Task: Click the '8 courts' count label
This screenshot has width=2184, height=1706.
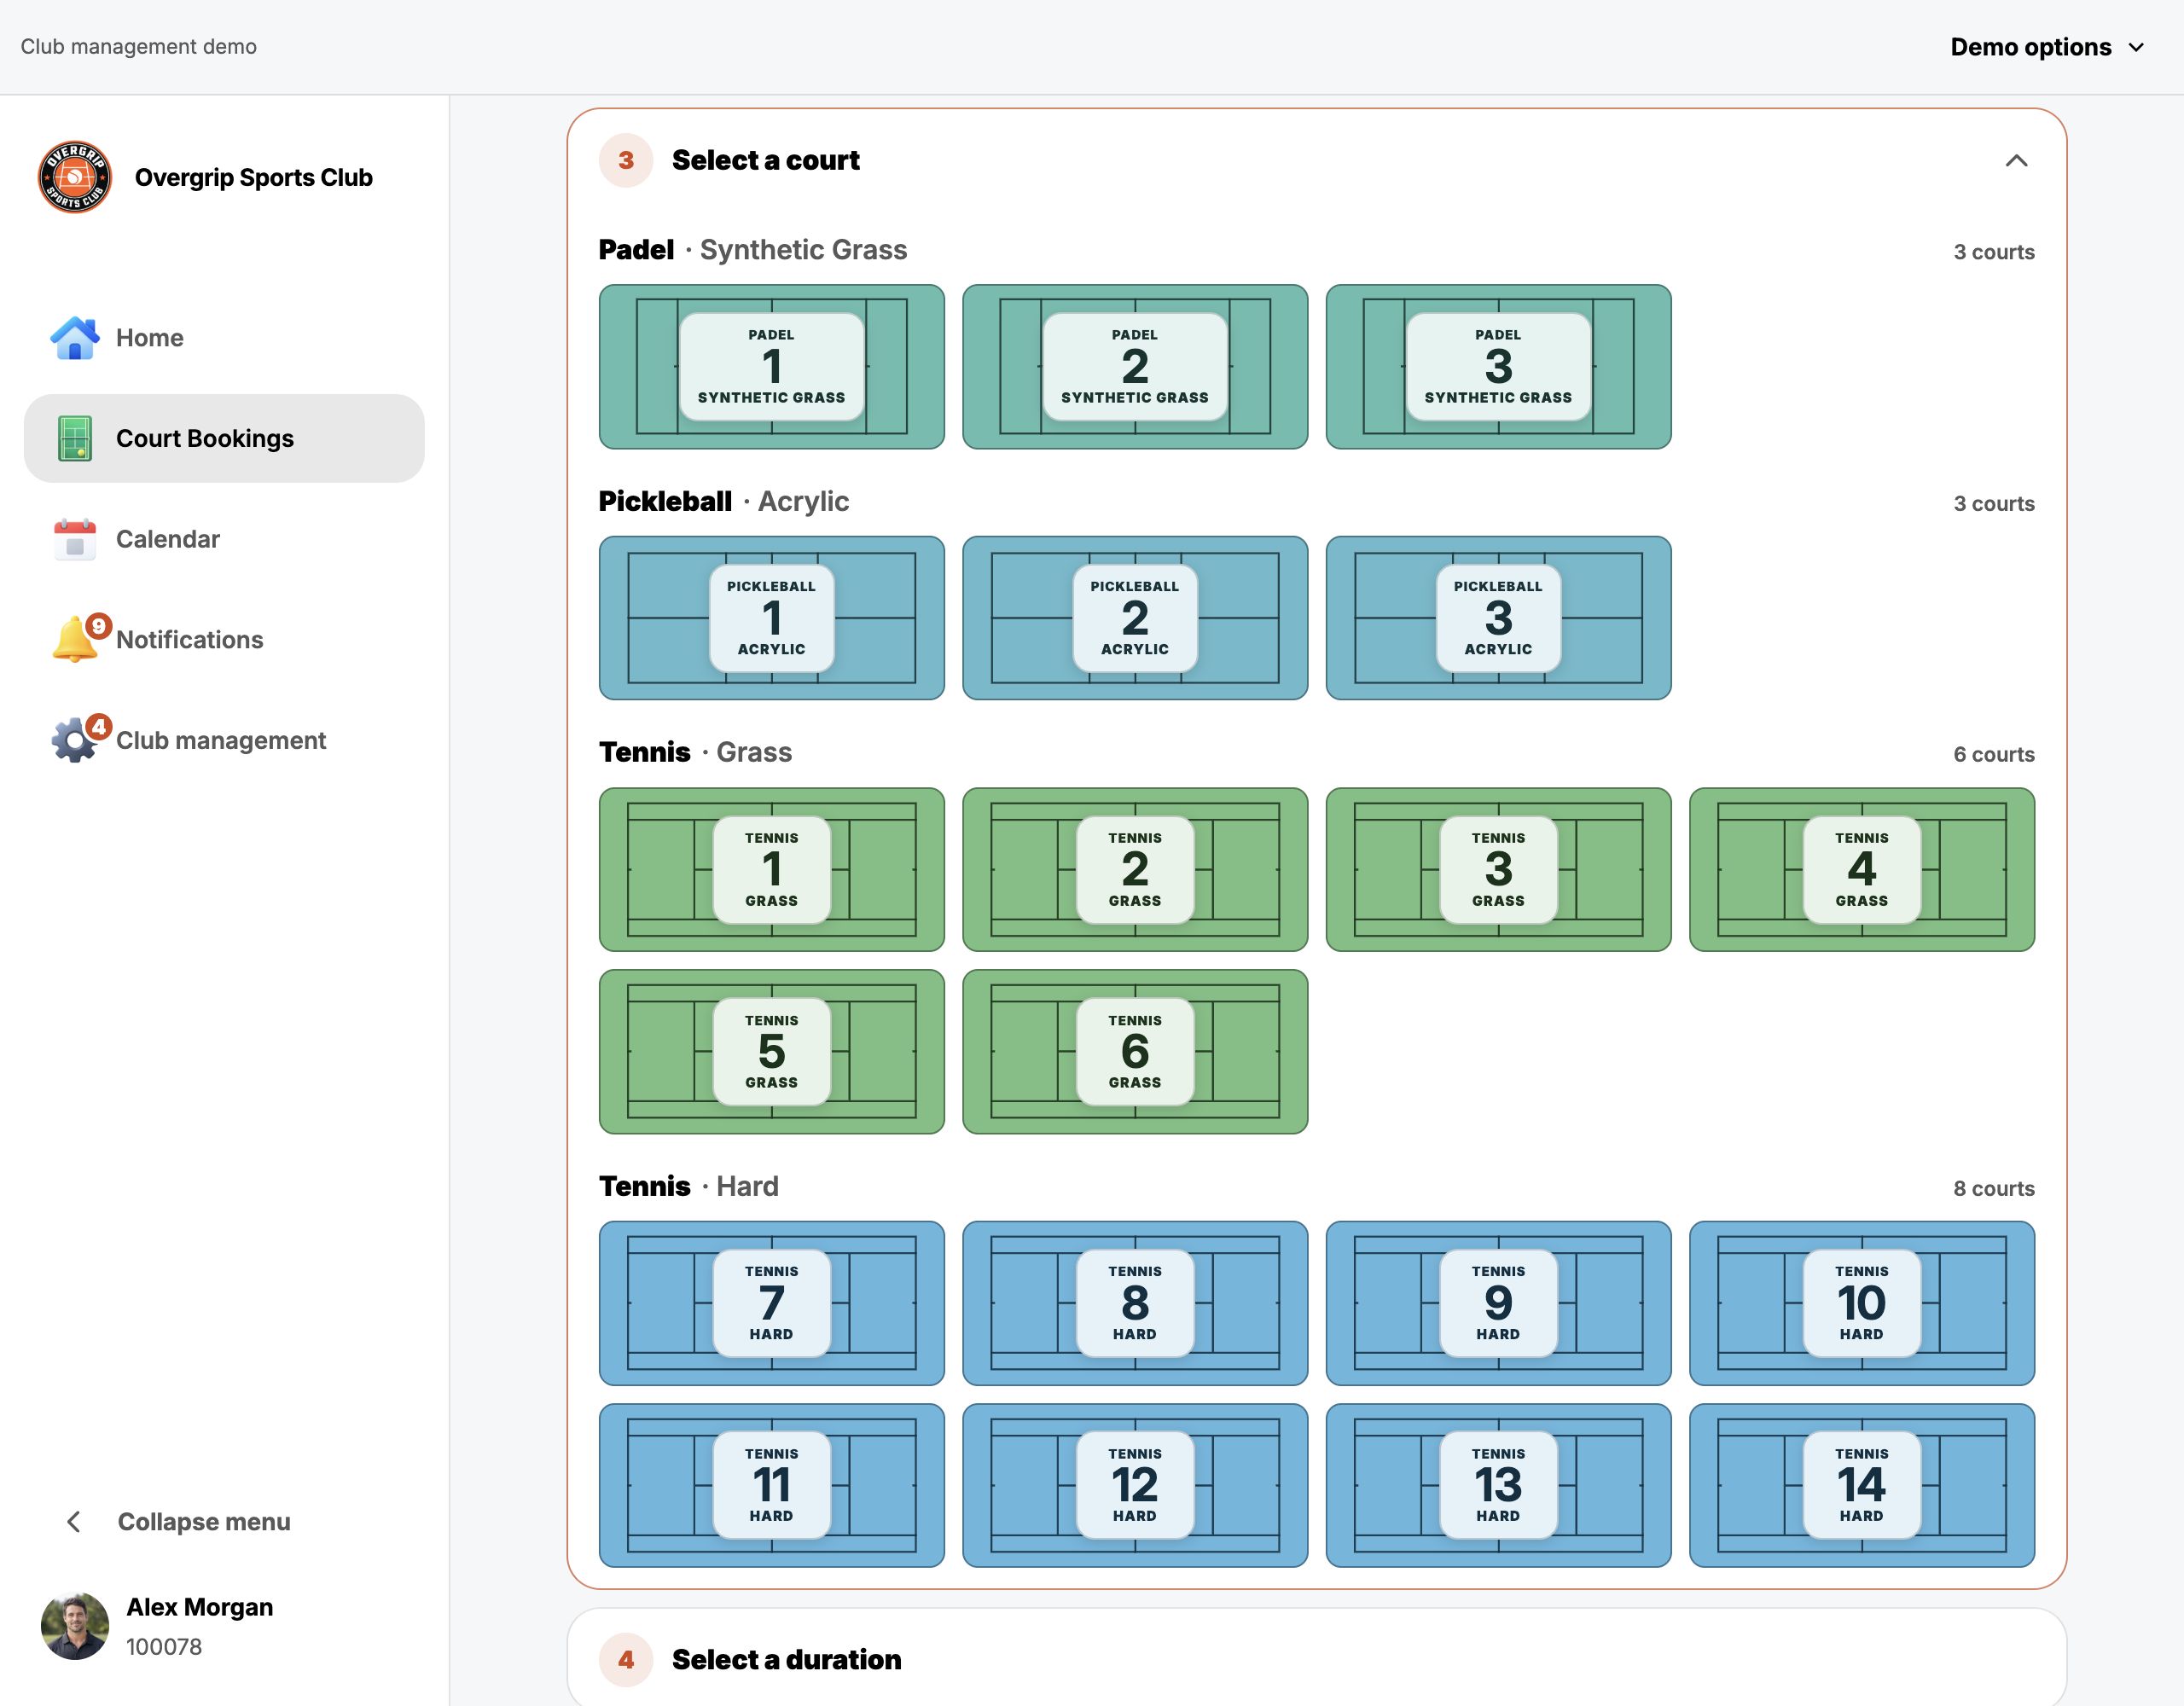Action: point(1994,1188)
